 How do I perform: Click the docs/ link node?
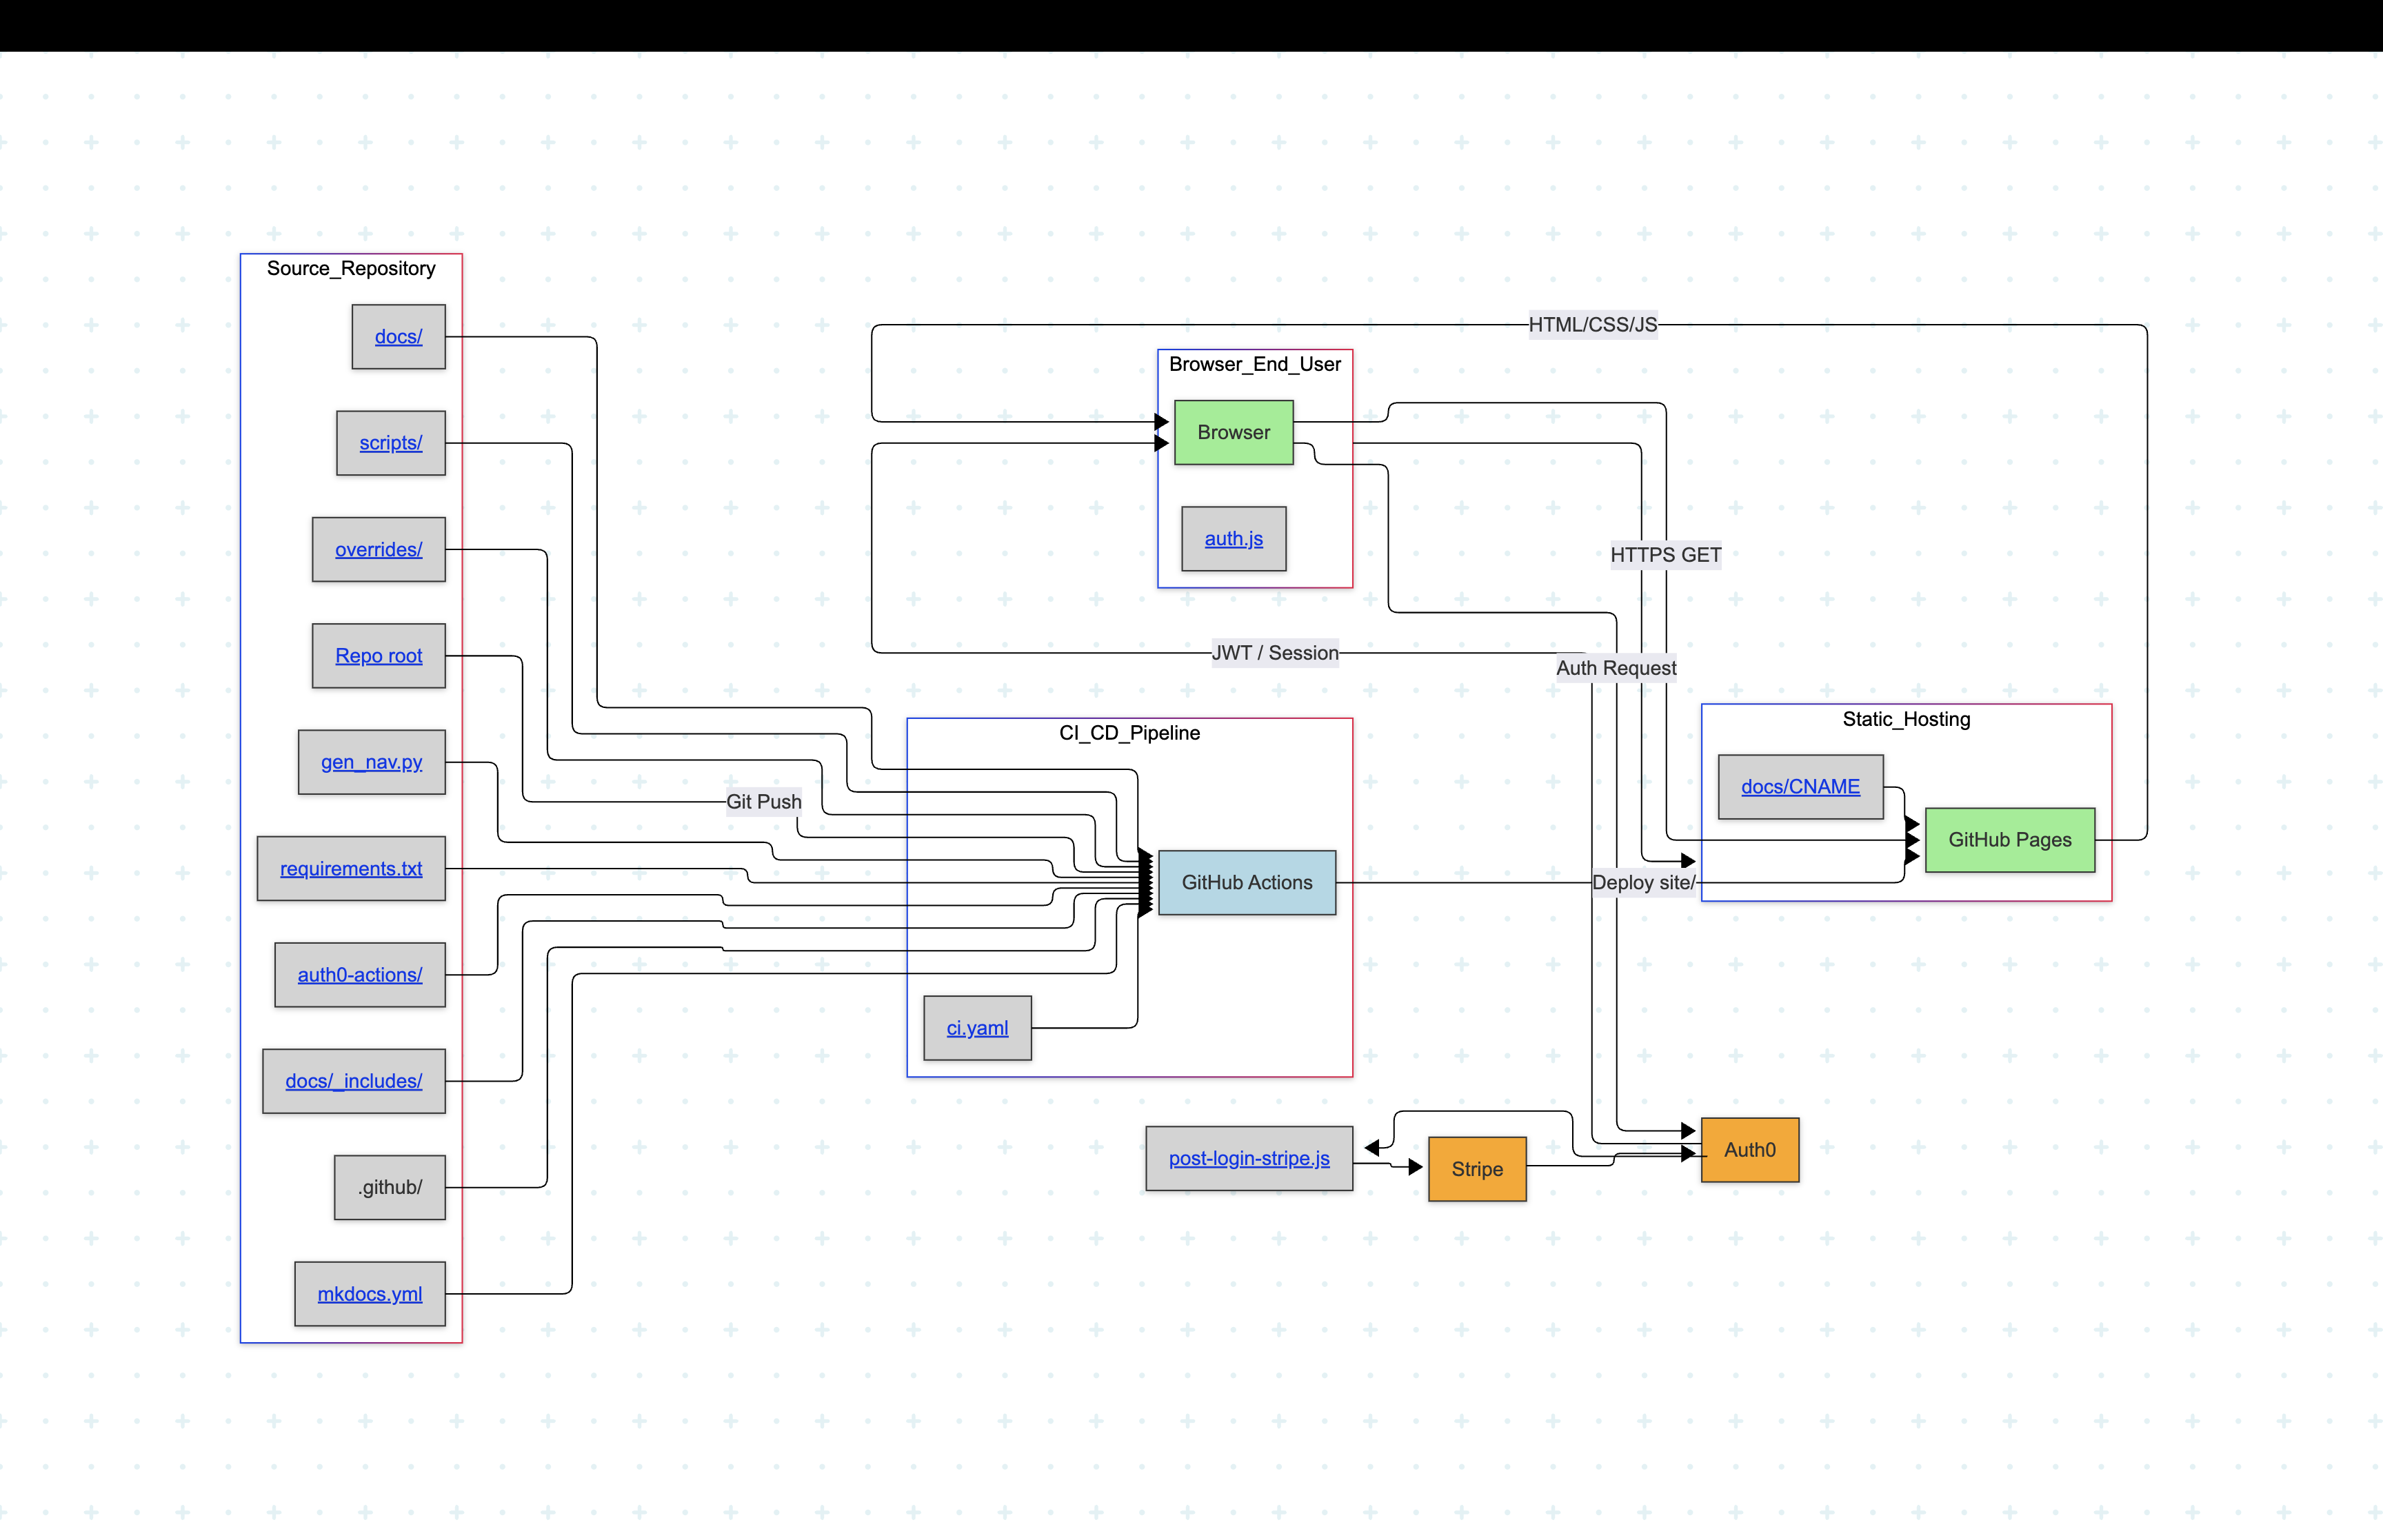coord(398,337)
